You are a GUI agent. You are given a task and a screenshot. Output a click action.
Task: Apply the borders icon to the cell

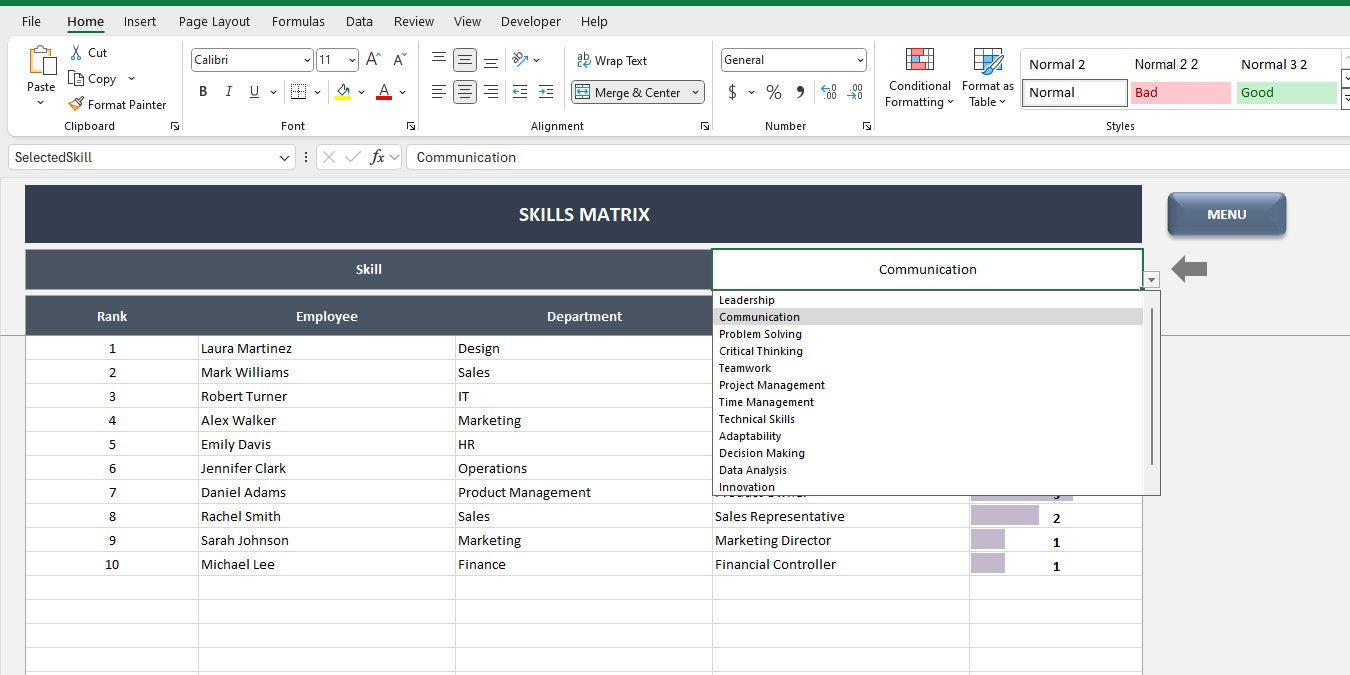coord(298,92)
